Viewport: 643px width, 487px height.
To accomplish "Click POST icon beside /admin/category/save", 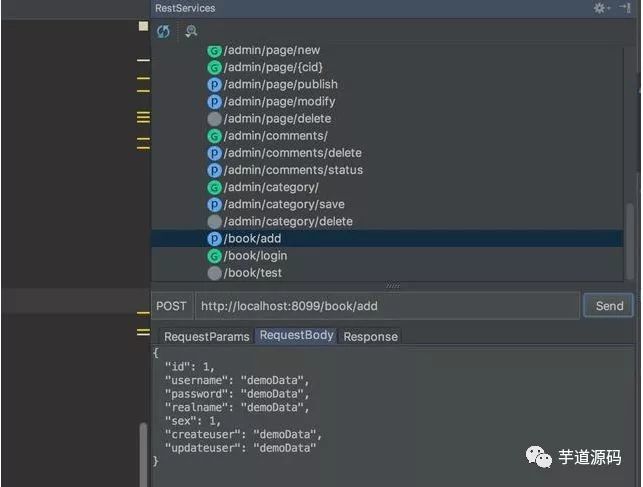I will coord(214,205).
